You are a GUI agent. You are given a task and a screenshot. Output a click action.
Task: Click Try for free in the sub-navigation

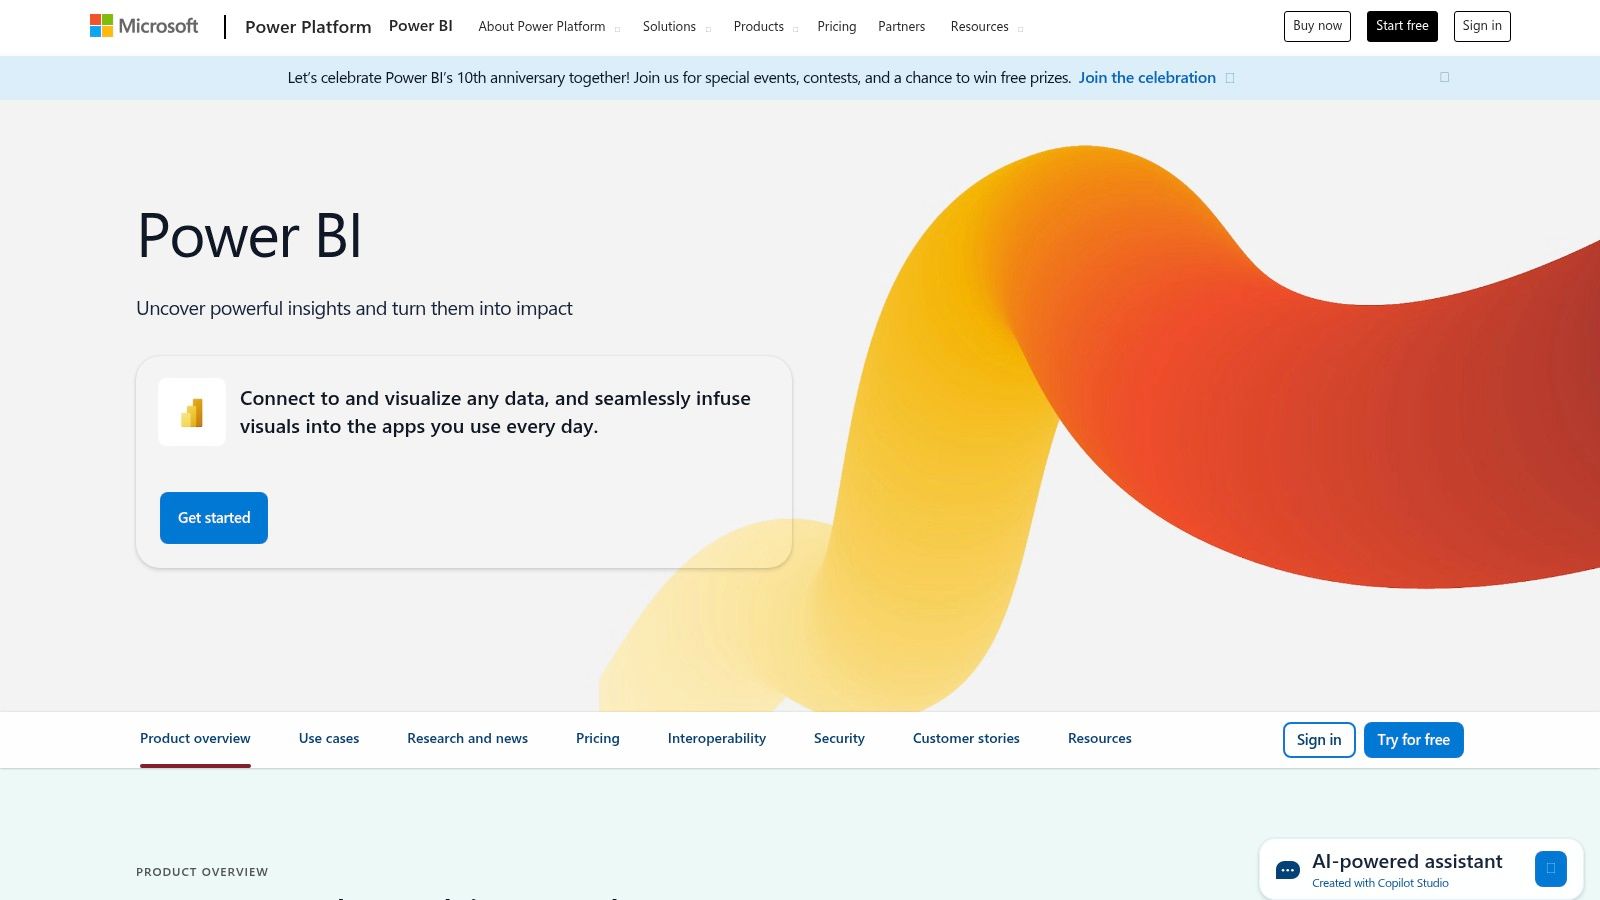[x=1413, y=739]
